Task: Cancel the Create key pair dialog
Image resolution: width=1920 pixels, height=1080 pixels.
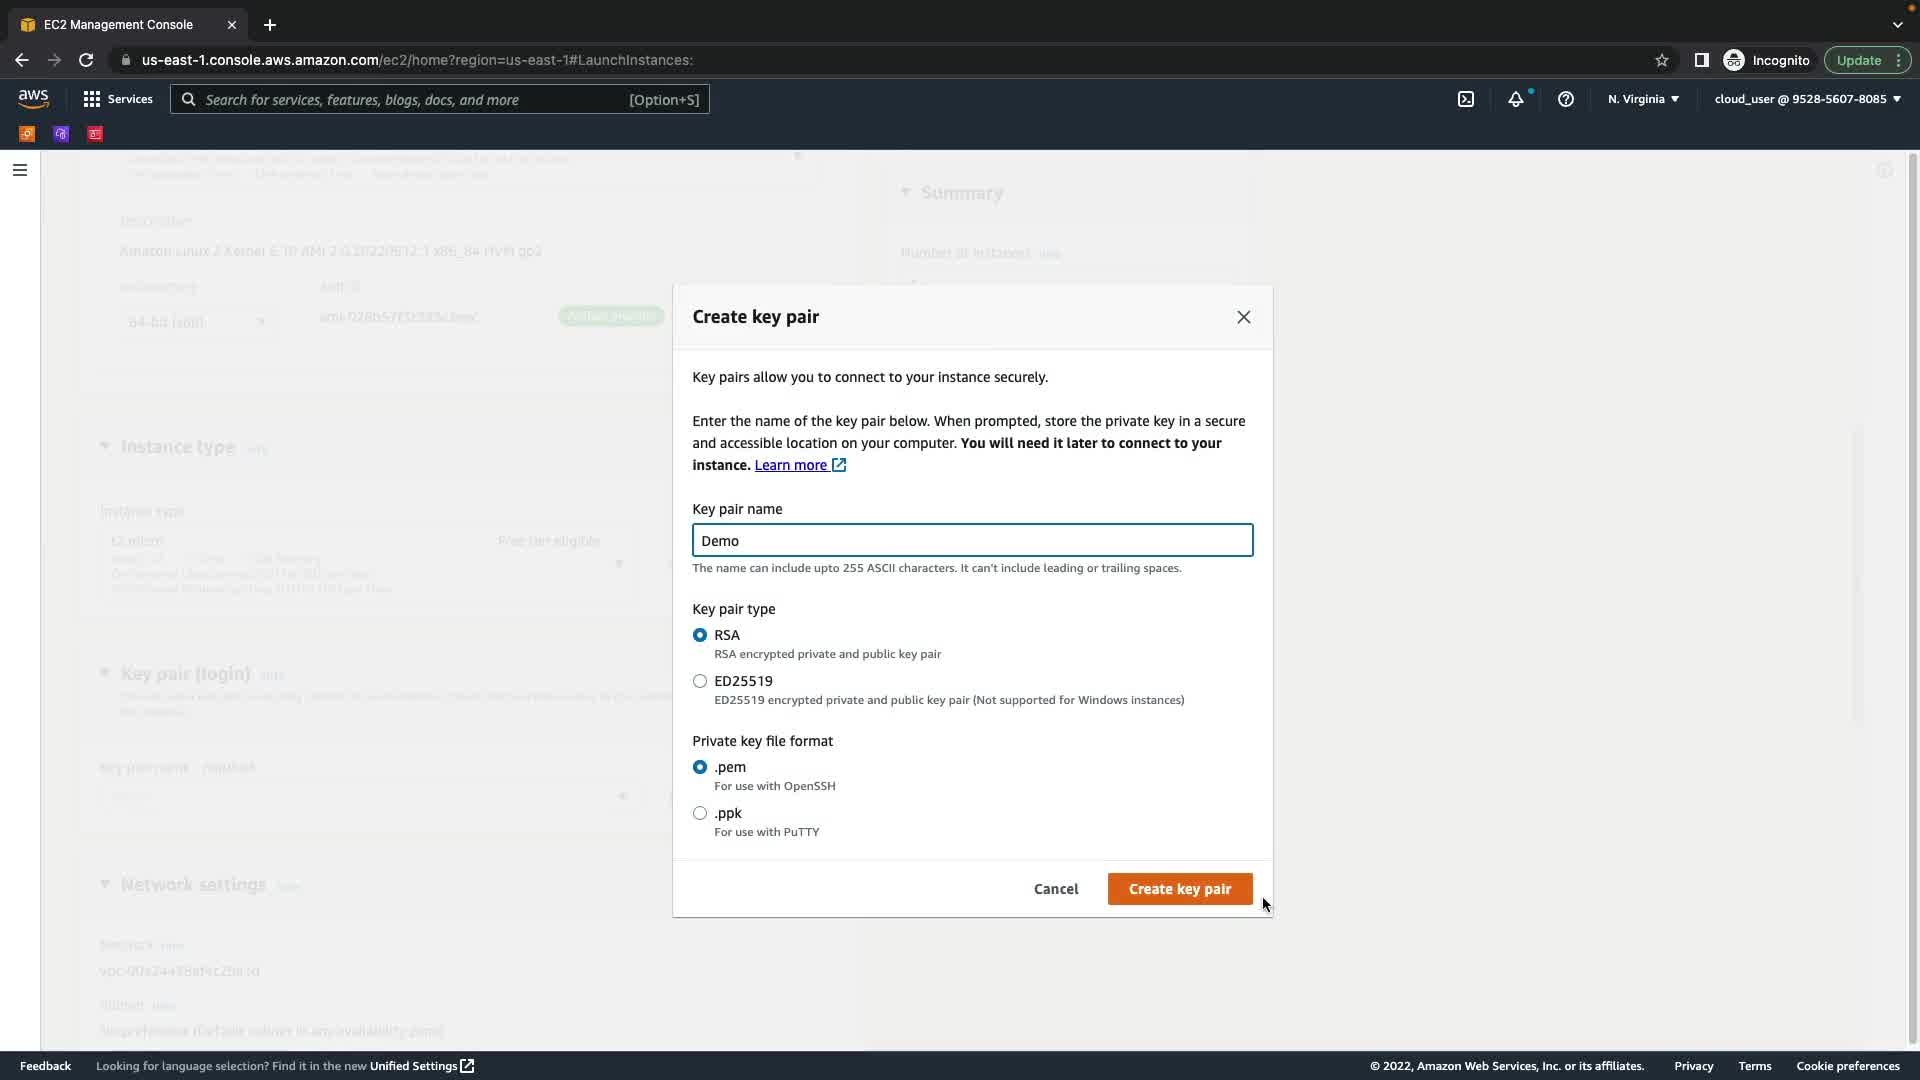Action: (1056, 889)
